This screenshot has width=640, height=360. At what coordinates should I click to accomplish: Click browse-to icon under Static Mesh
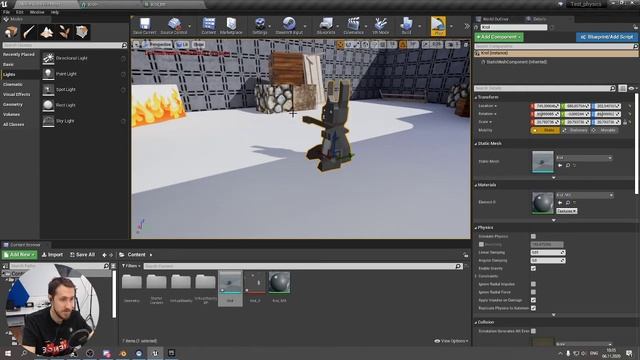point(568,165)
